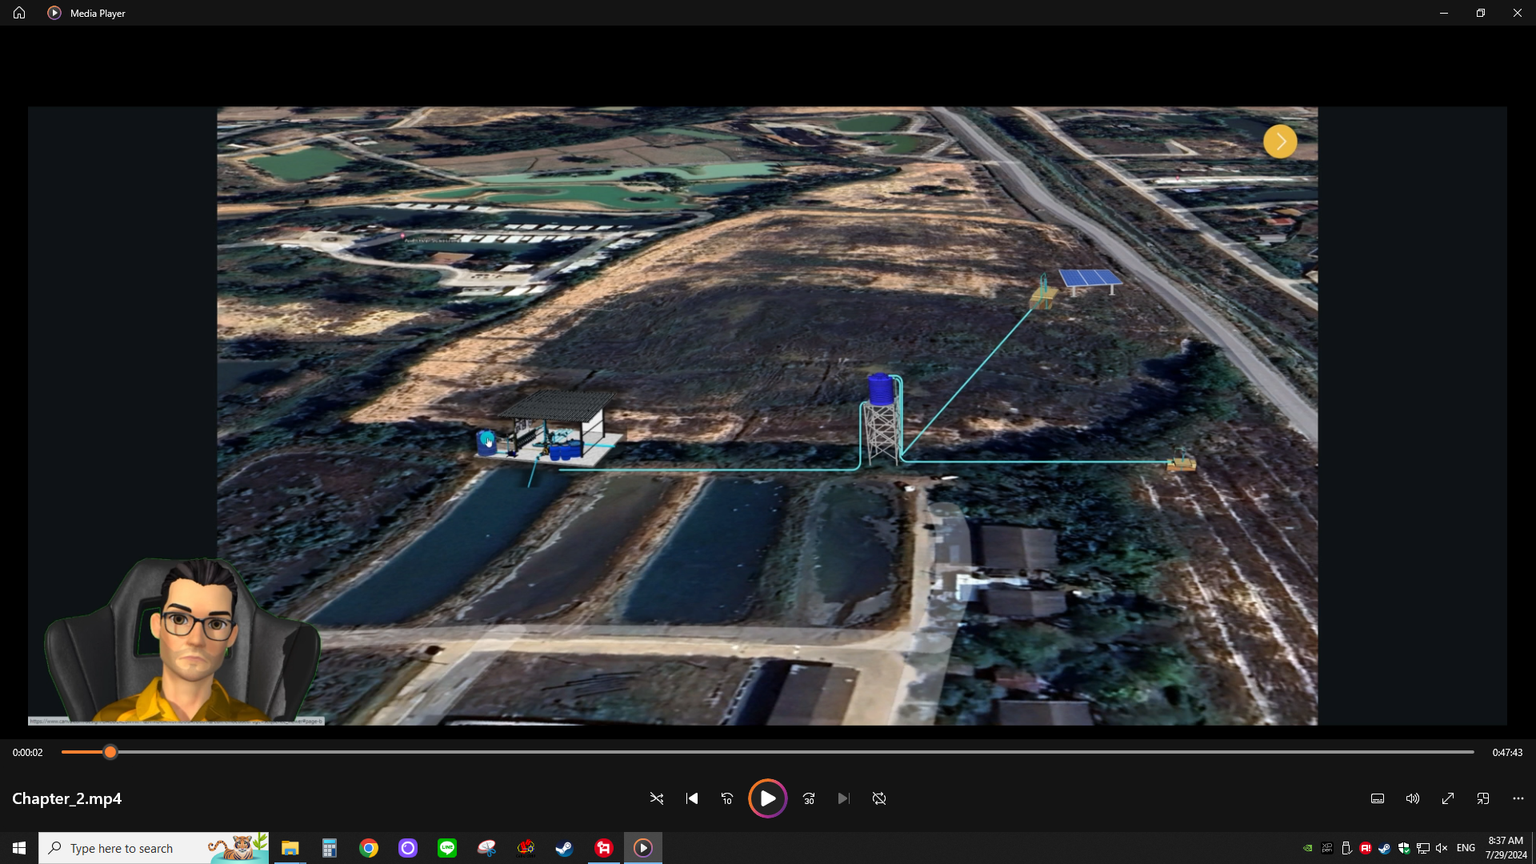This screenshot has width=1536, height=864.
Task: Click the Chapter_2.mp4 title
Action: pyautogui.click(x=67, y=798)
